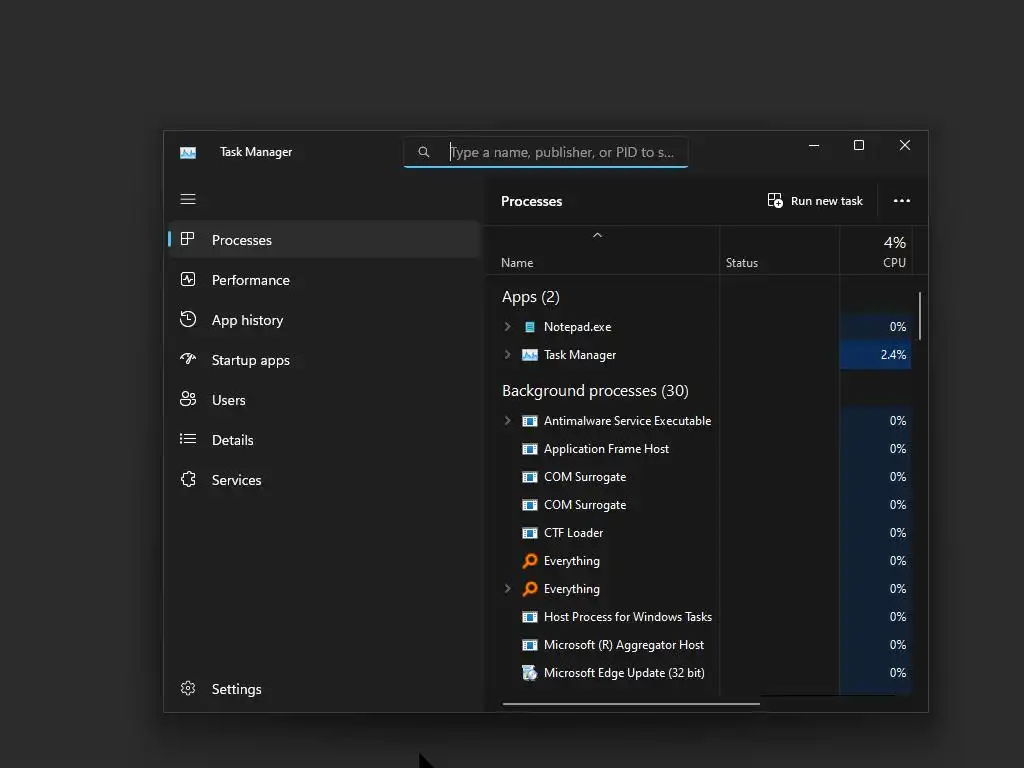Image resolution: width=1024 pixels, height=768 pixels.
Task: Open the App history tab
Action: (324, 320)
